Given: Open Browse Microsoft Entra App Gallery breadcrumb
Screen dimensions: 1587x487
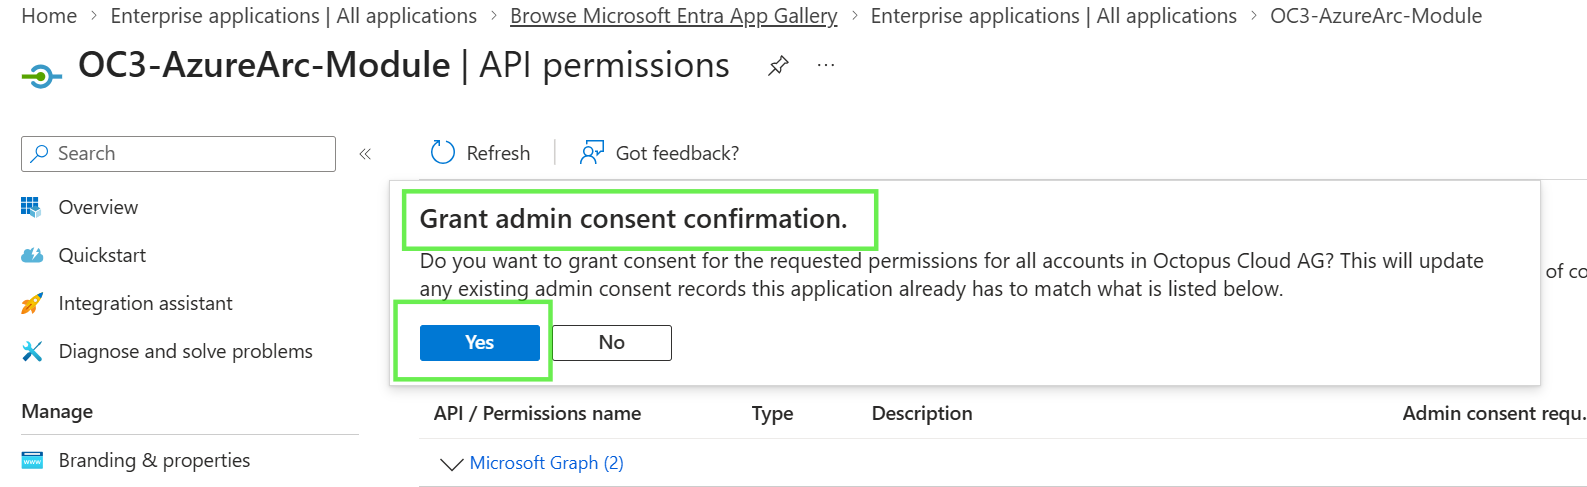Looking at the screenshot, I should point(674,16).
